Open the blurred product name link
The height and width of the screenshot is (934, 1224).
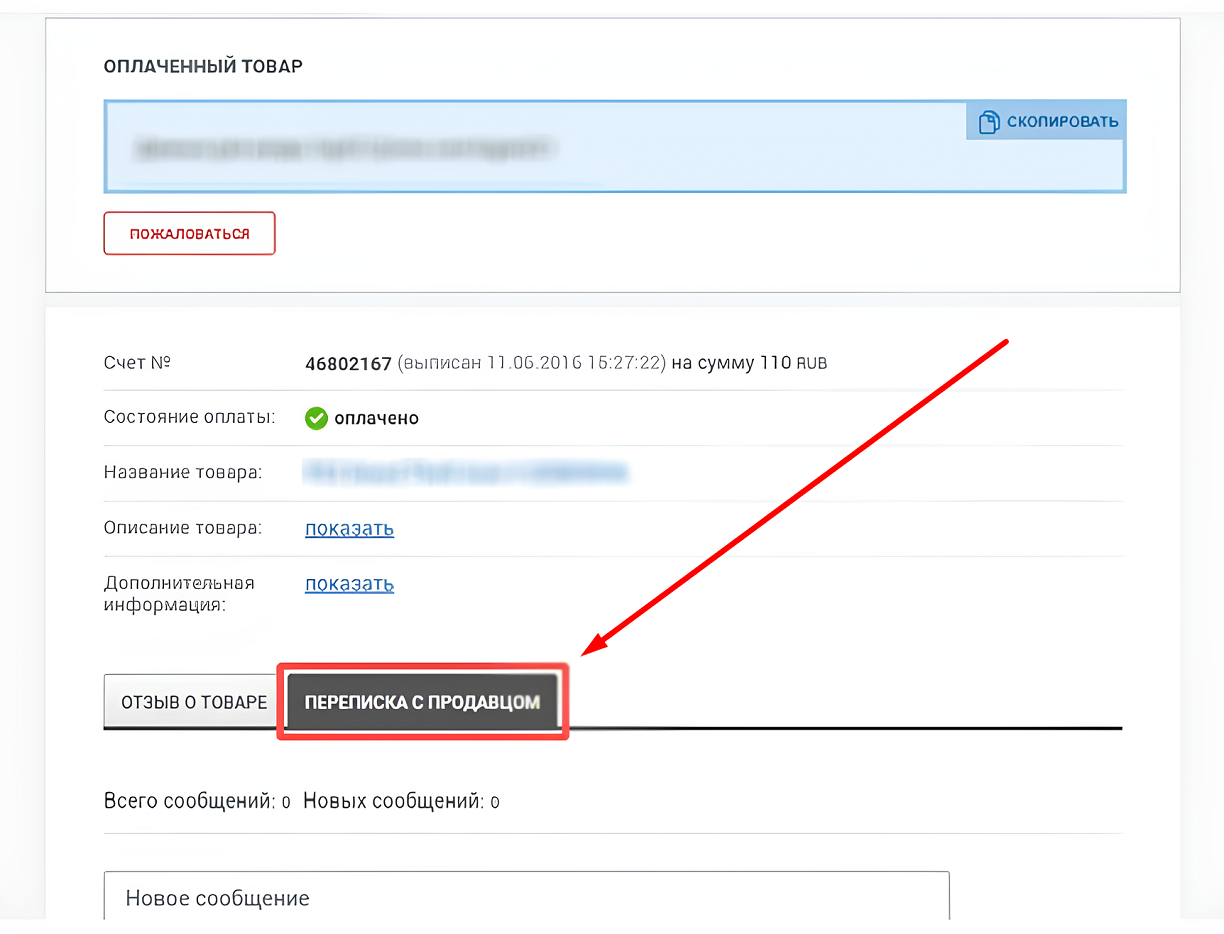point(465,472)
